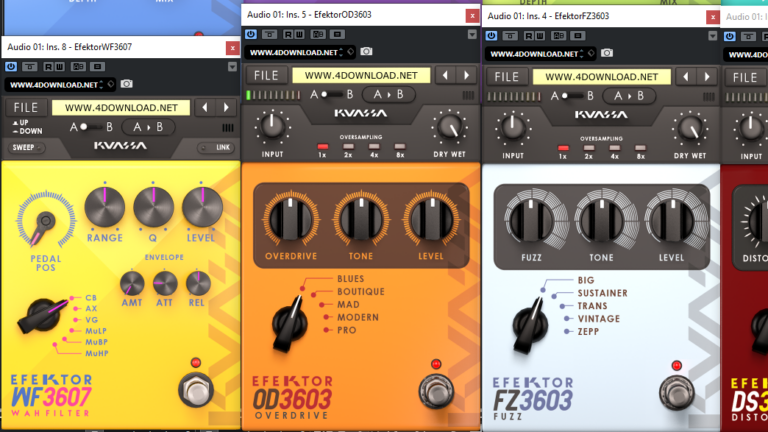Select 8x oversampling in OD3603 plugin
Screen dimensions: 768x432
[x=400, y=146]
